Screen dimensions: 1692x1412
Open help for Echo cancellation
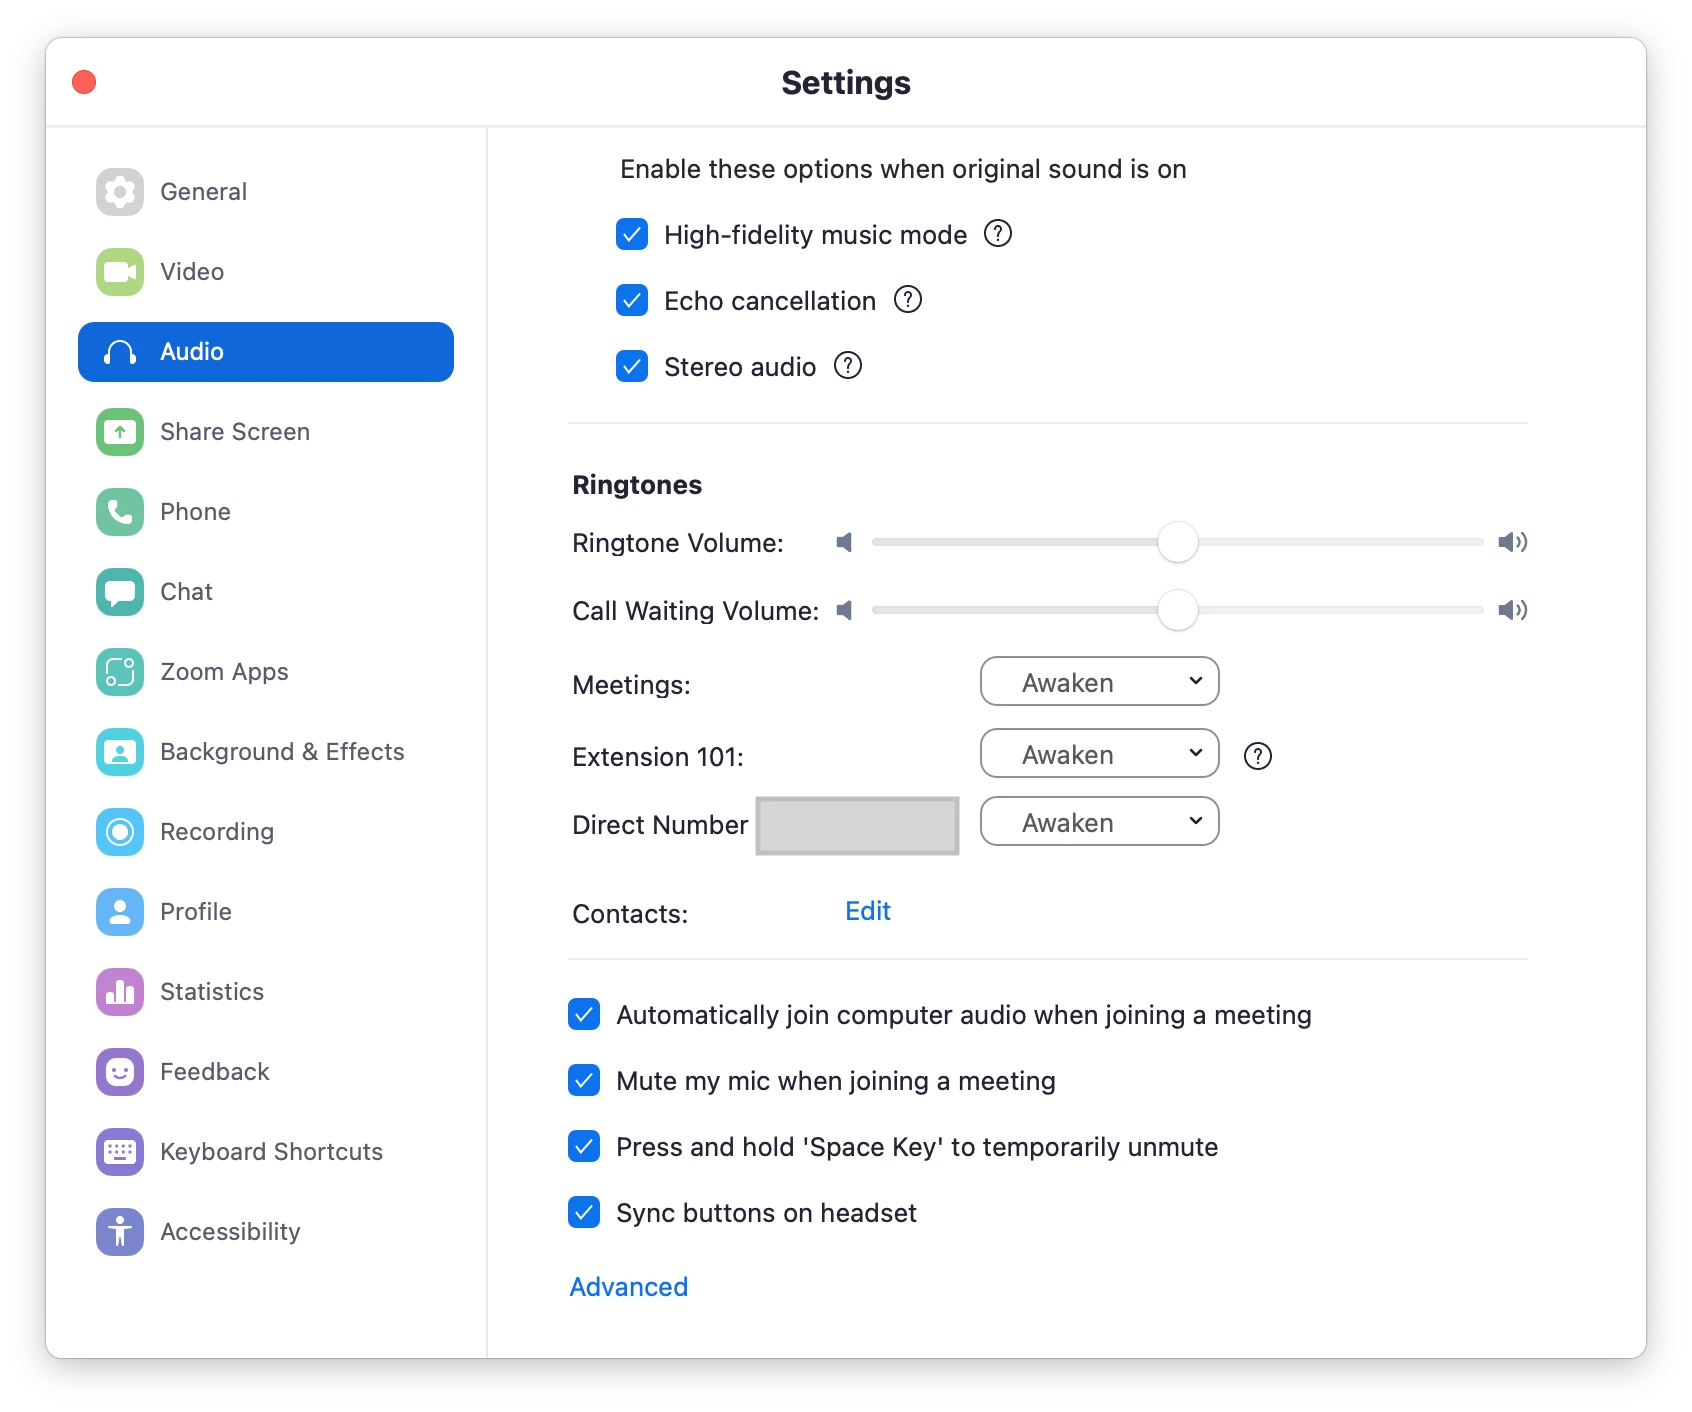pos(908,300)
